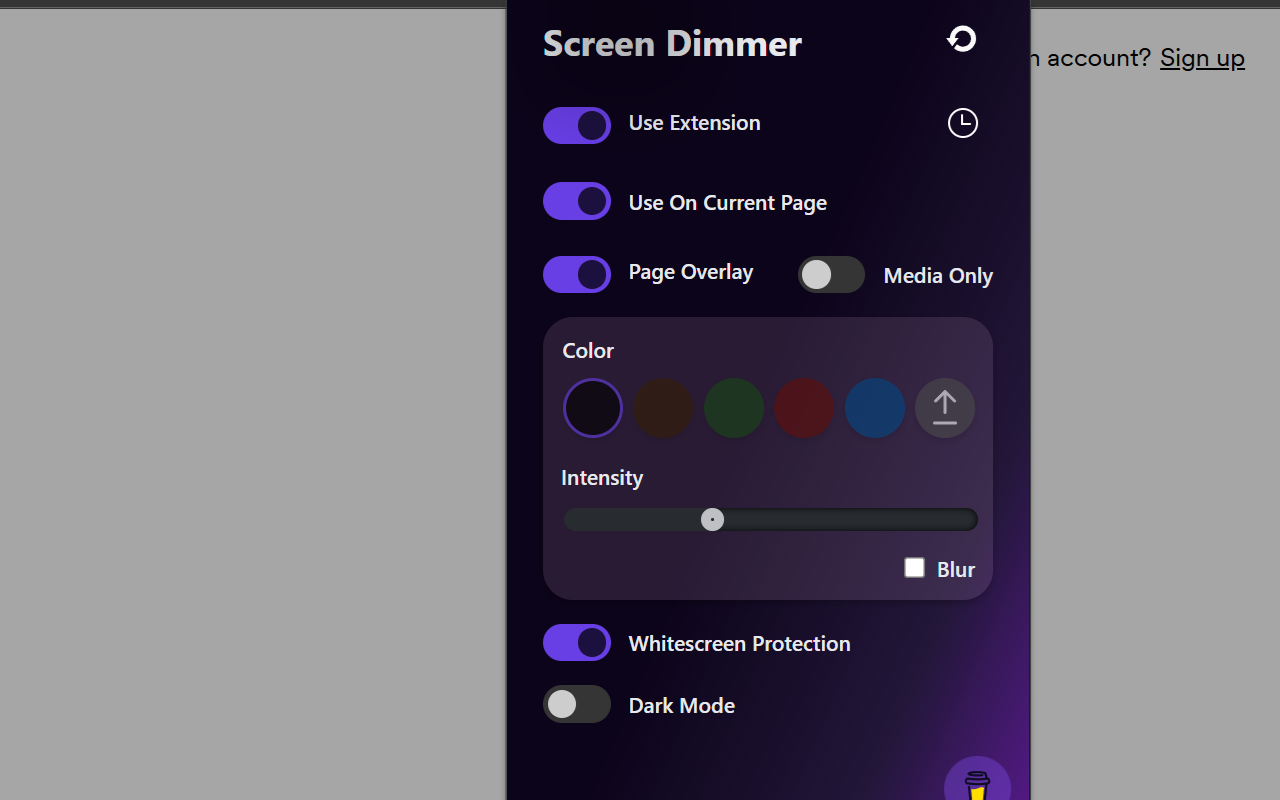Click the coffee cup donate icon
Screen dimensions: 1280x800
[977, 784]
